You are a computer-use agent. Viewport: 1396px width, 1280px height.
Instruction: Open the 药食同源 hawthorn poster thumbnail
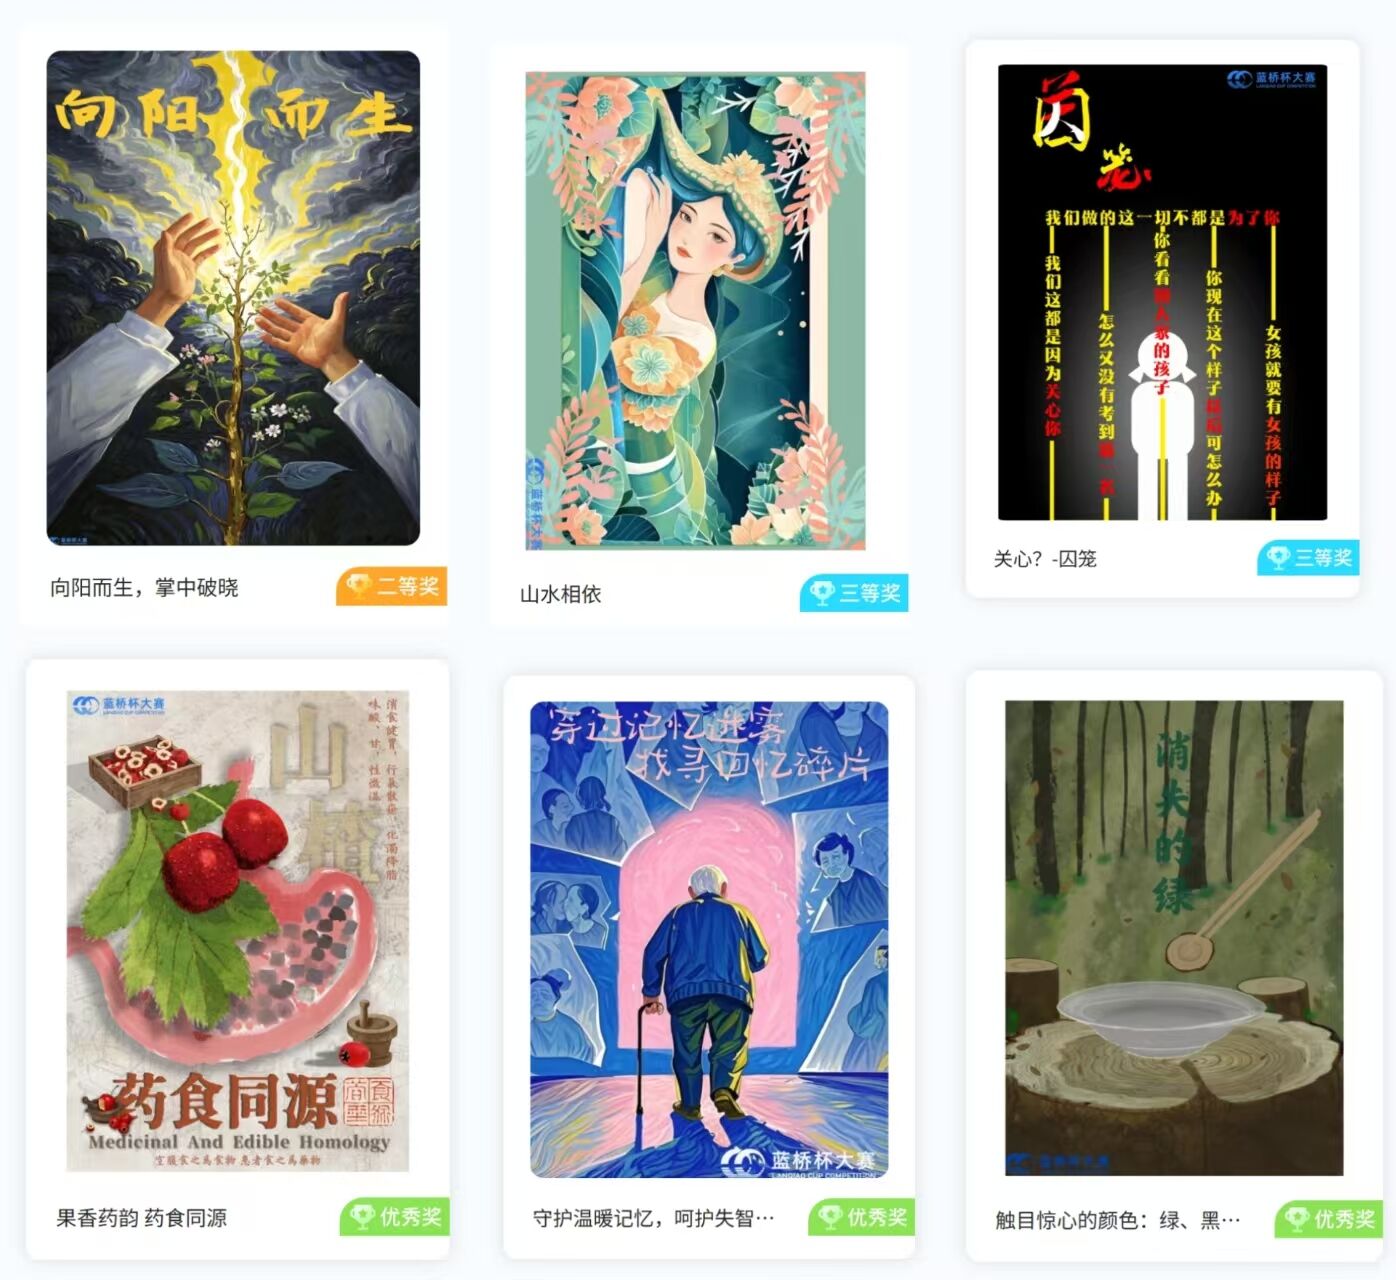coord(238,931)
